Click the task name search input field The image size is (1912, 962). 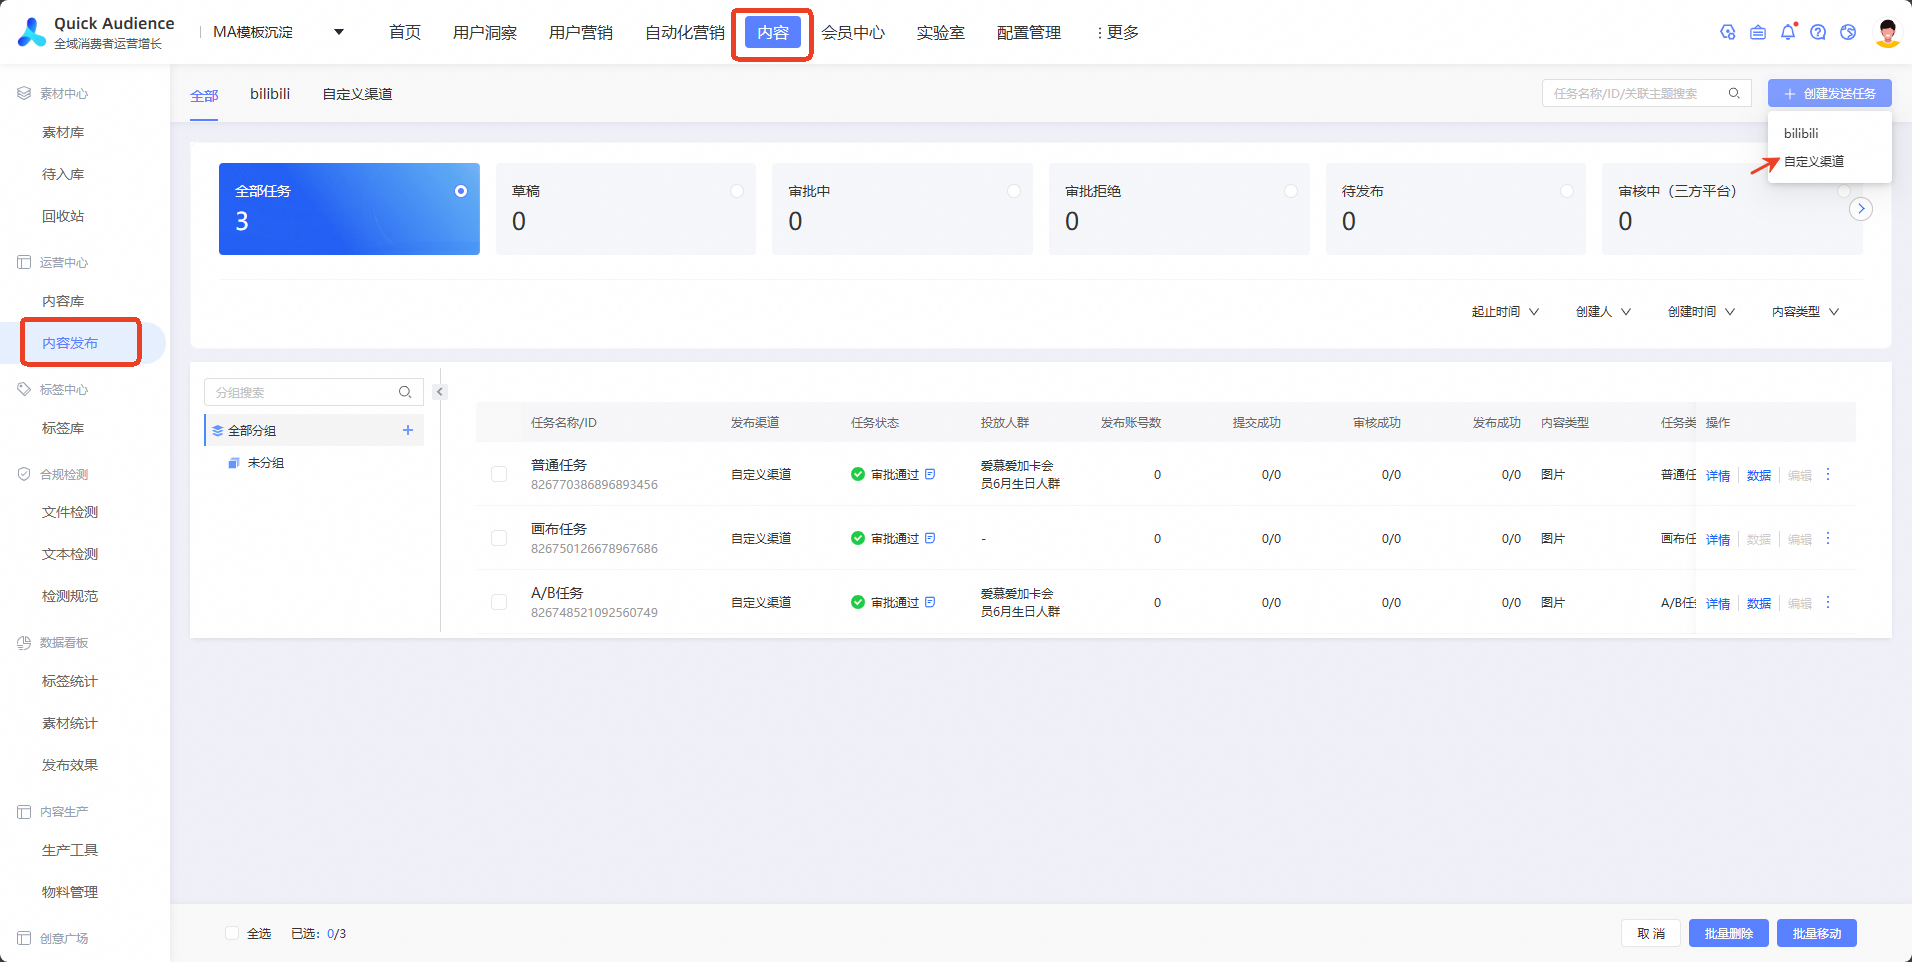click(1646, 93)
